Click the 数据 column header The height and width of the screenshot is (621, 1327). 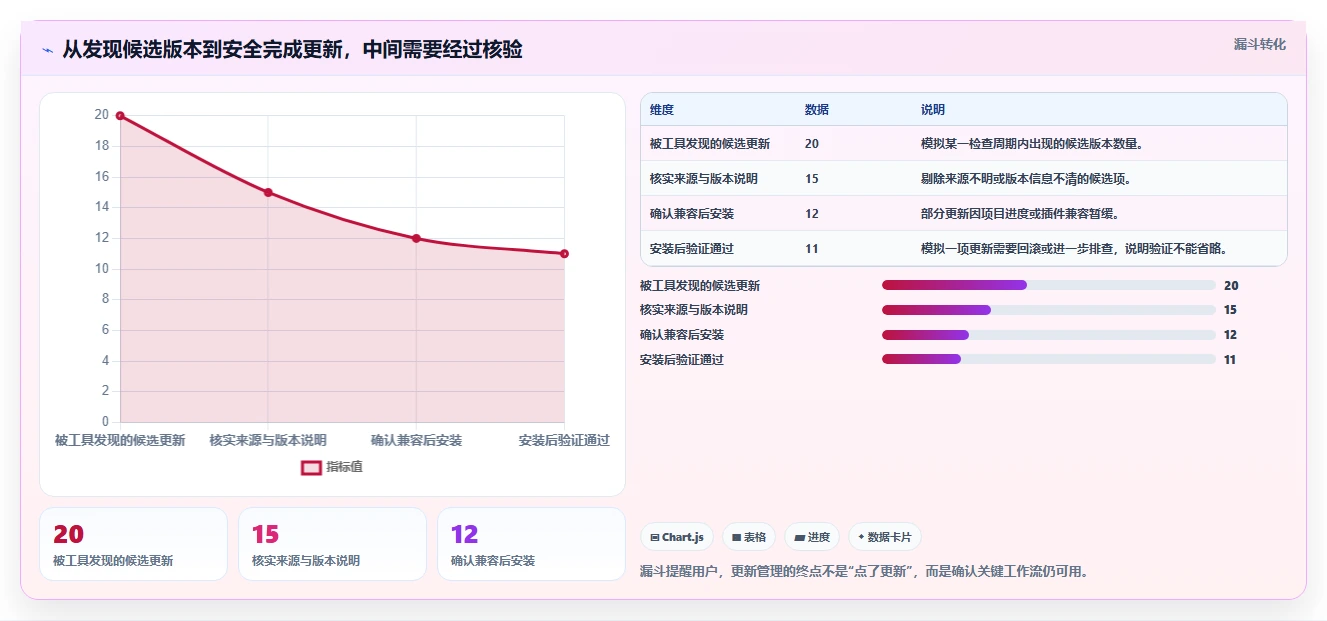(x=817, y=110)
